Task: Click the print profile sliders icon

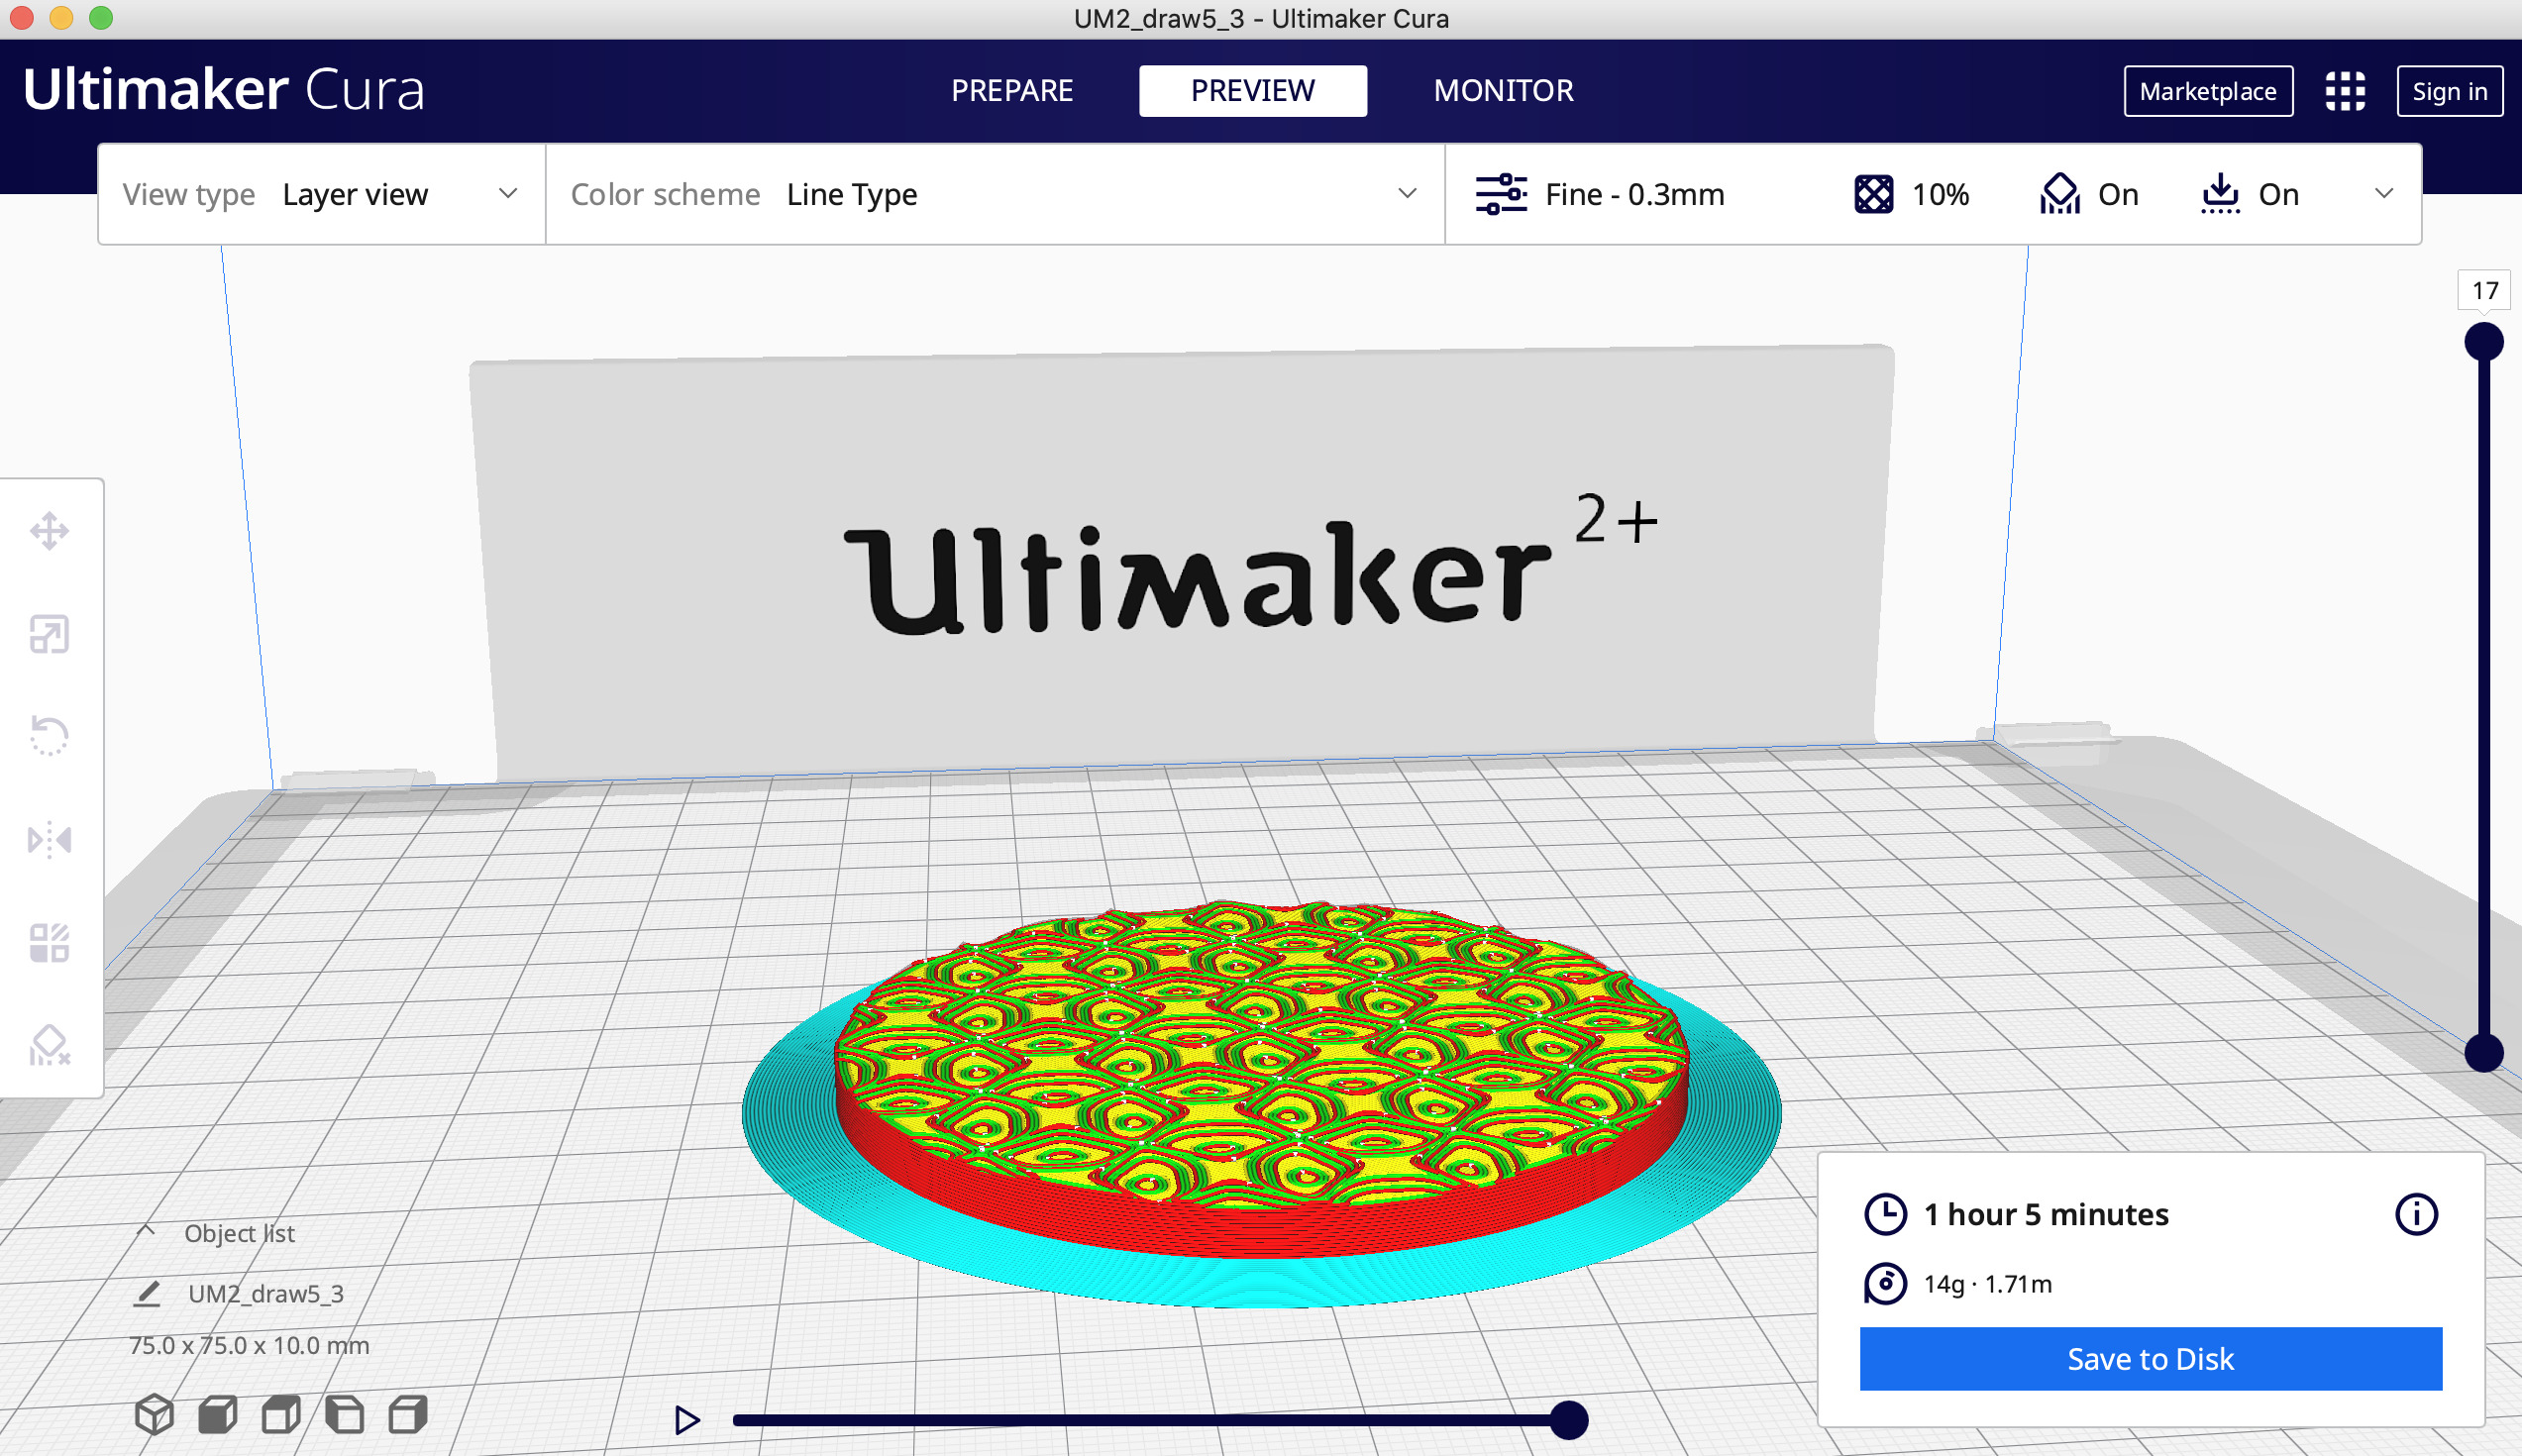Action: coord(1501,194)
